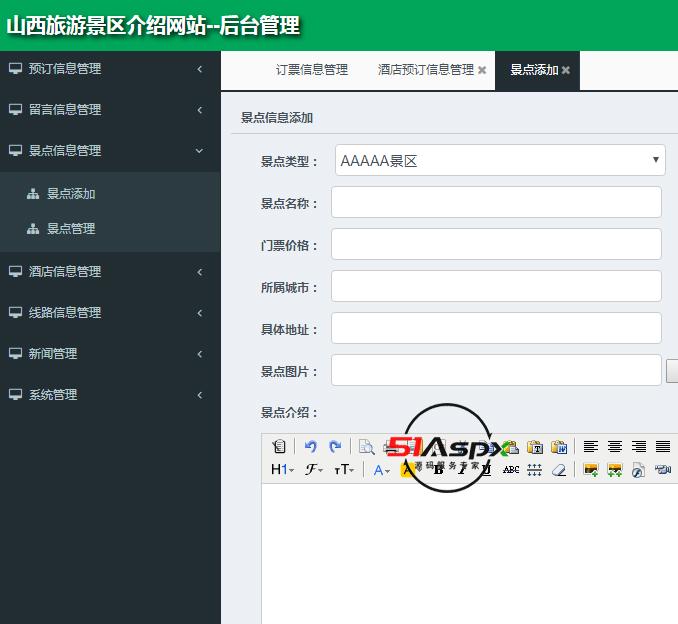Image resolution: width=678 pixels, height=624 pixels.
Task: Click the undo arrow in editor toolbar
Action: 310,446
